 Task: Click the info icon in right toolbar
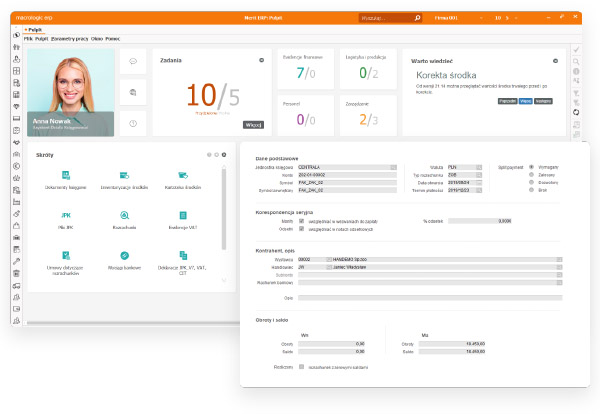[x=576, y=71]
